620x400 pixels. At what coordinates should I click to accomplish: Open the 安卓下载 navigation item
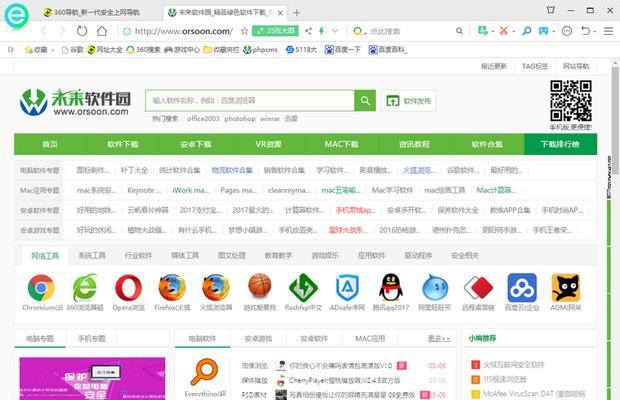[196, 144]
